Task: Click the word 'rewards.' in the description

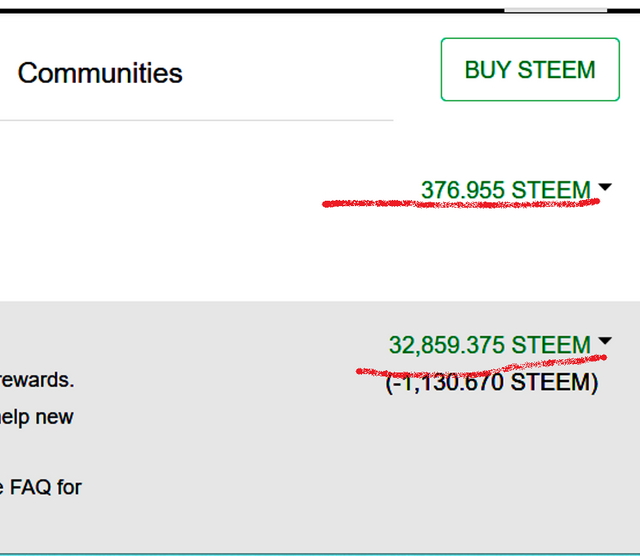Action: 37,380
